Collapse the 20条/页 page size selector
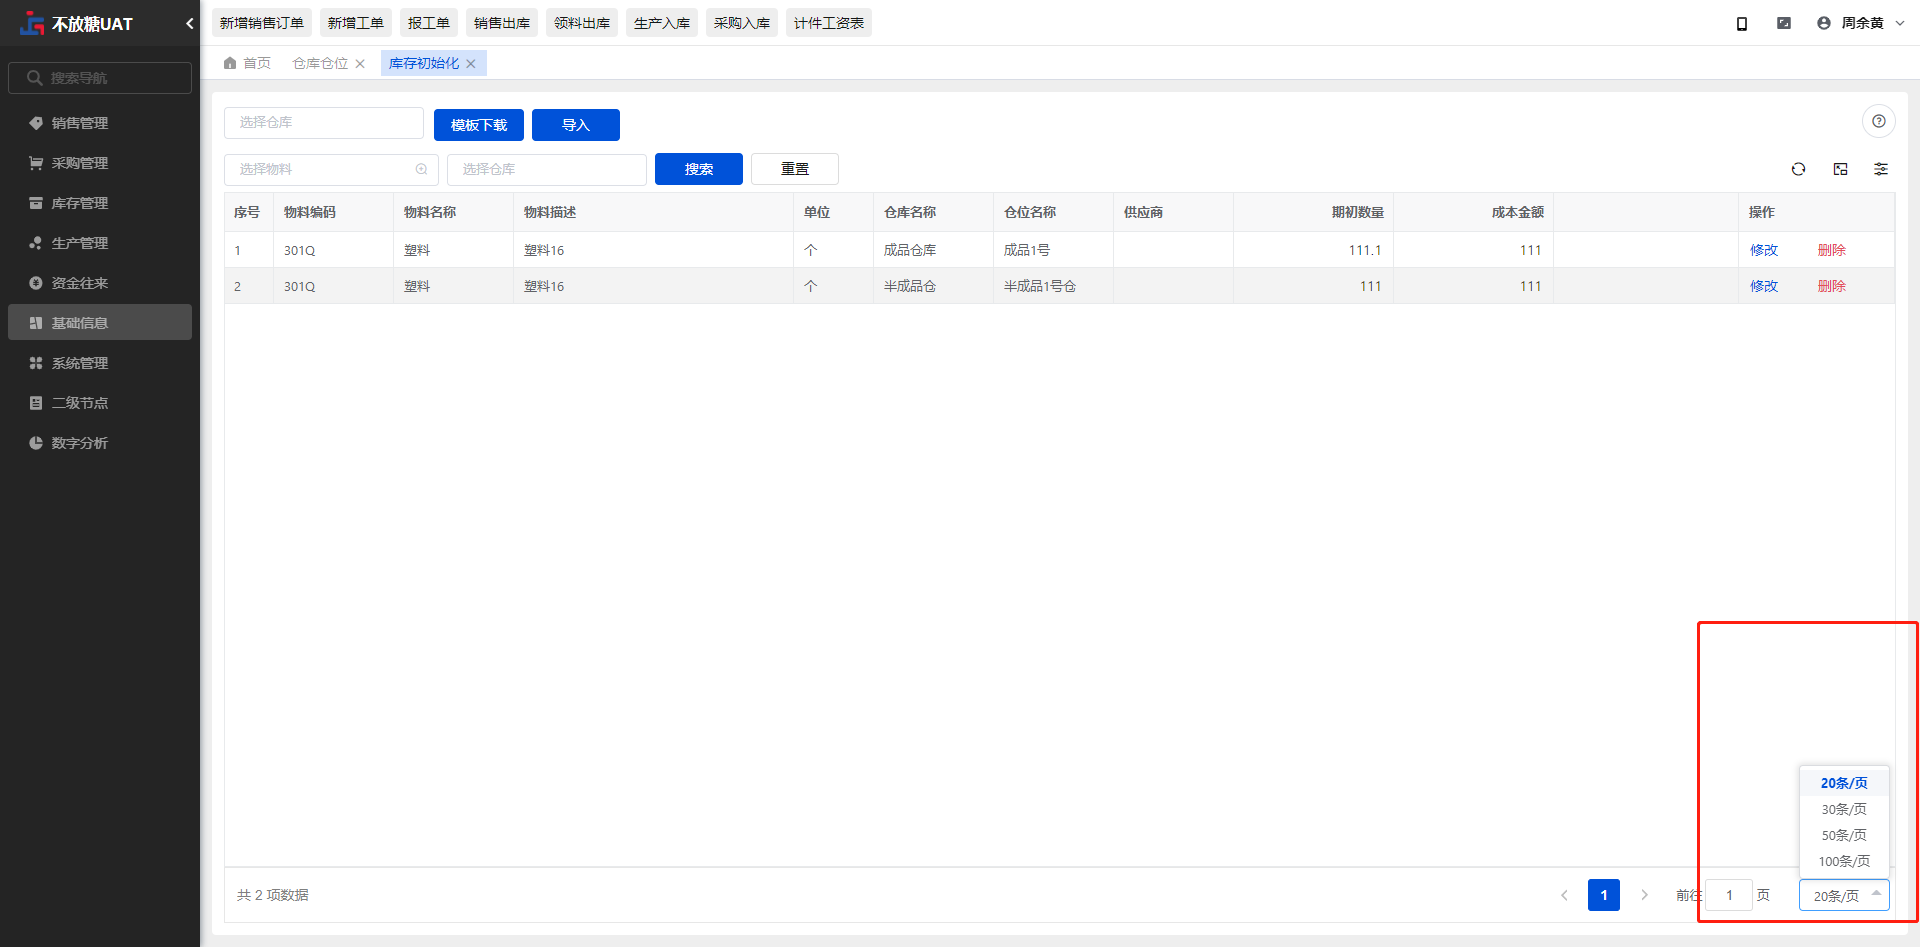The height and width of the screenshot is (947, 1920). [x=1844, y=895]
